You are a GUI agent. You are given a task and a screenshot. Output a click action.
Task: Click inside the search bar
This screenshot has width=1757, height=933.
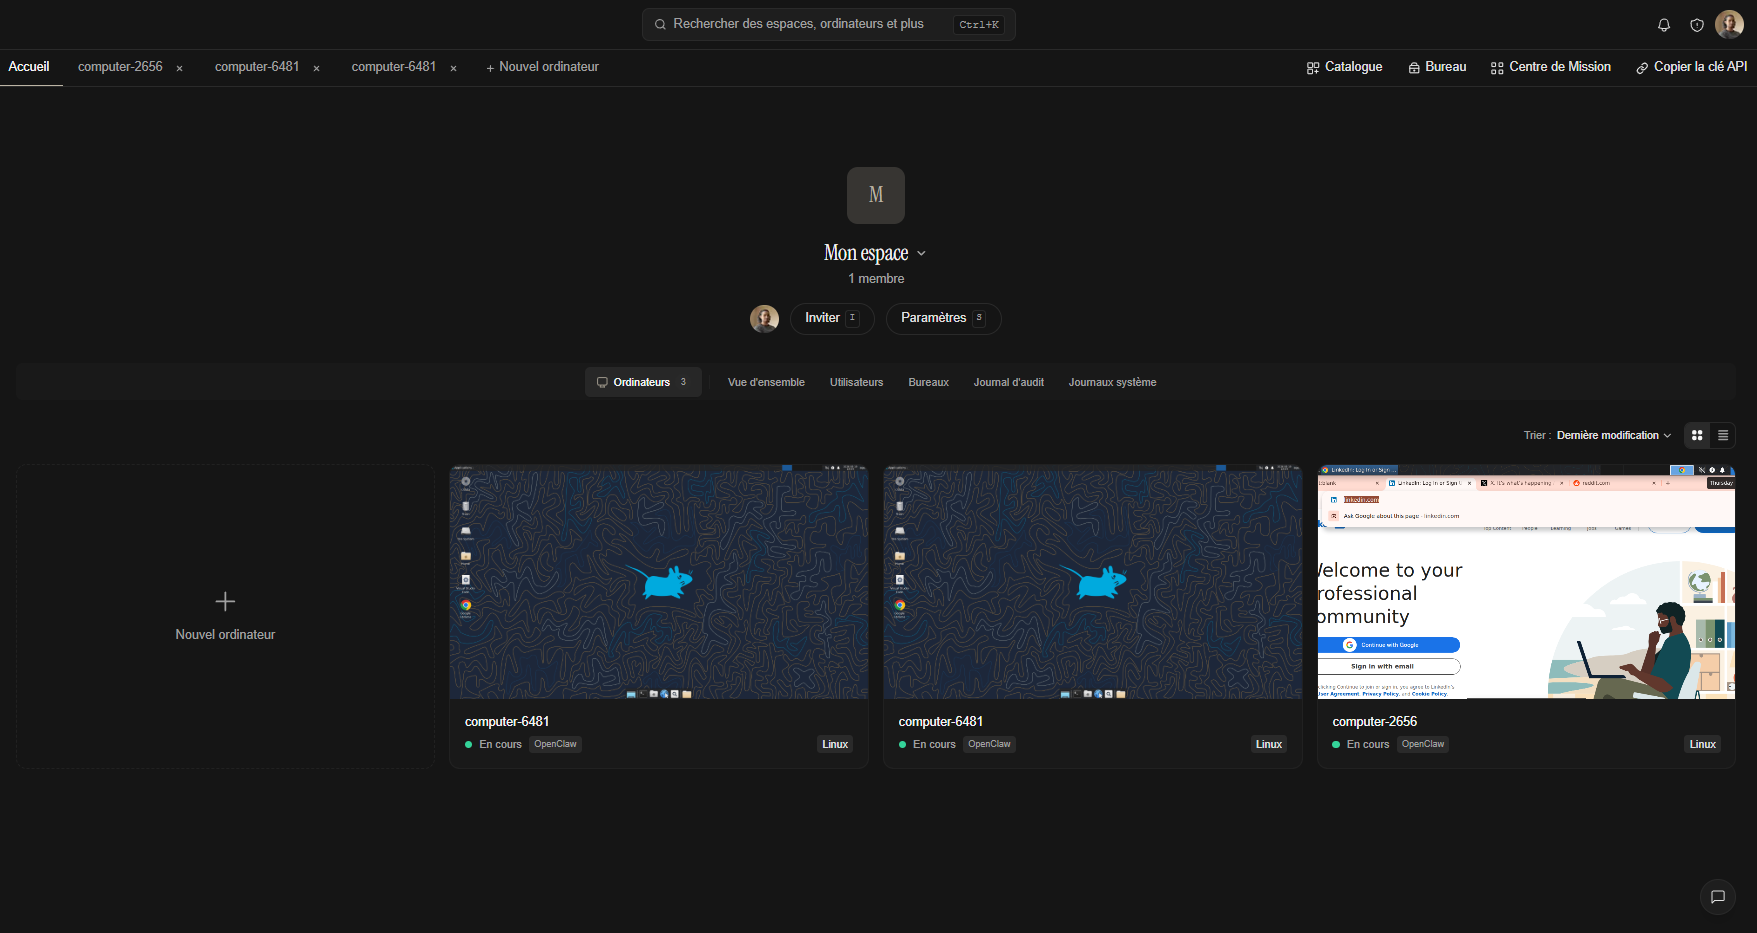click(828, 23)
